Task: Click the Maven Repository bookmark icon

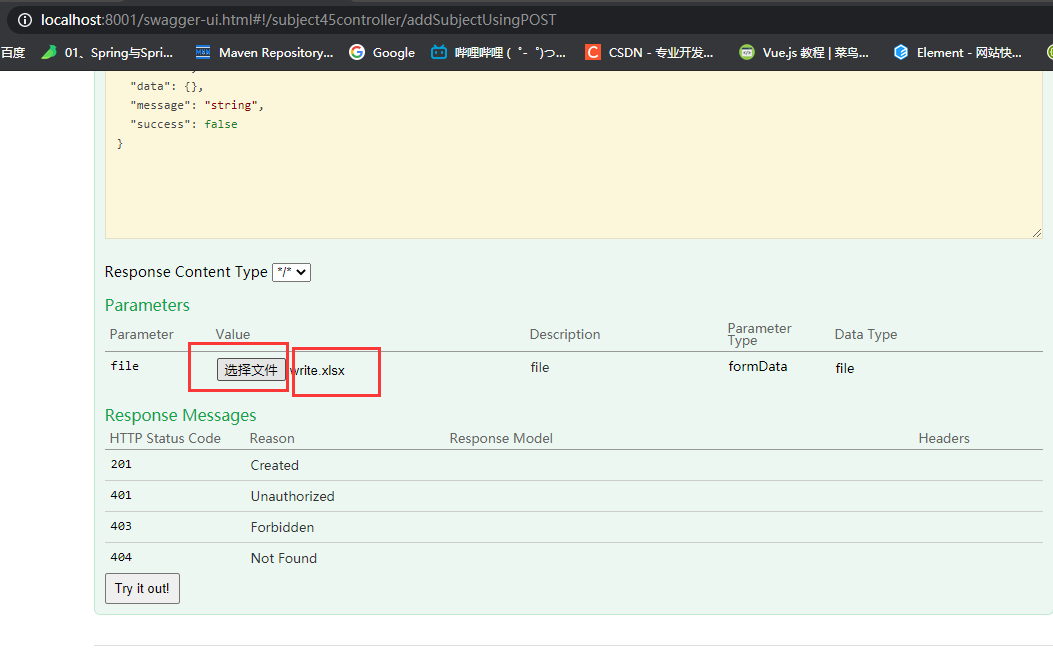Action: tap(203, 52)
